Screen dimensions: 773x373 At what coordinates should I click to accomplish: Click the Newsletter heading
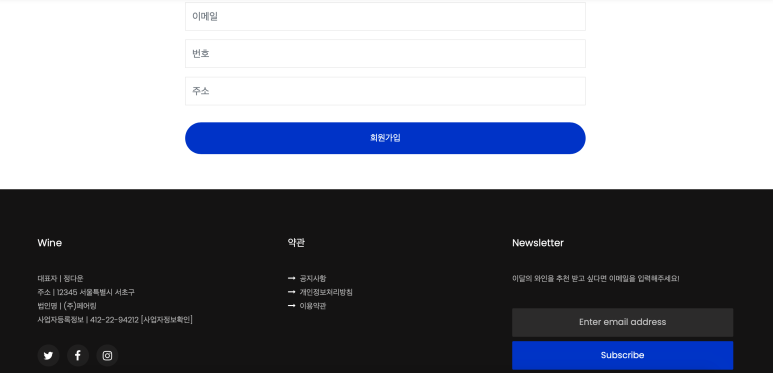tap(538, 243)
